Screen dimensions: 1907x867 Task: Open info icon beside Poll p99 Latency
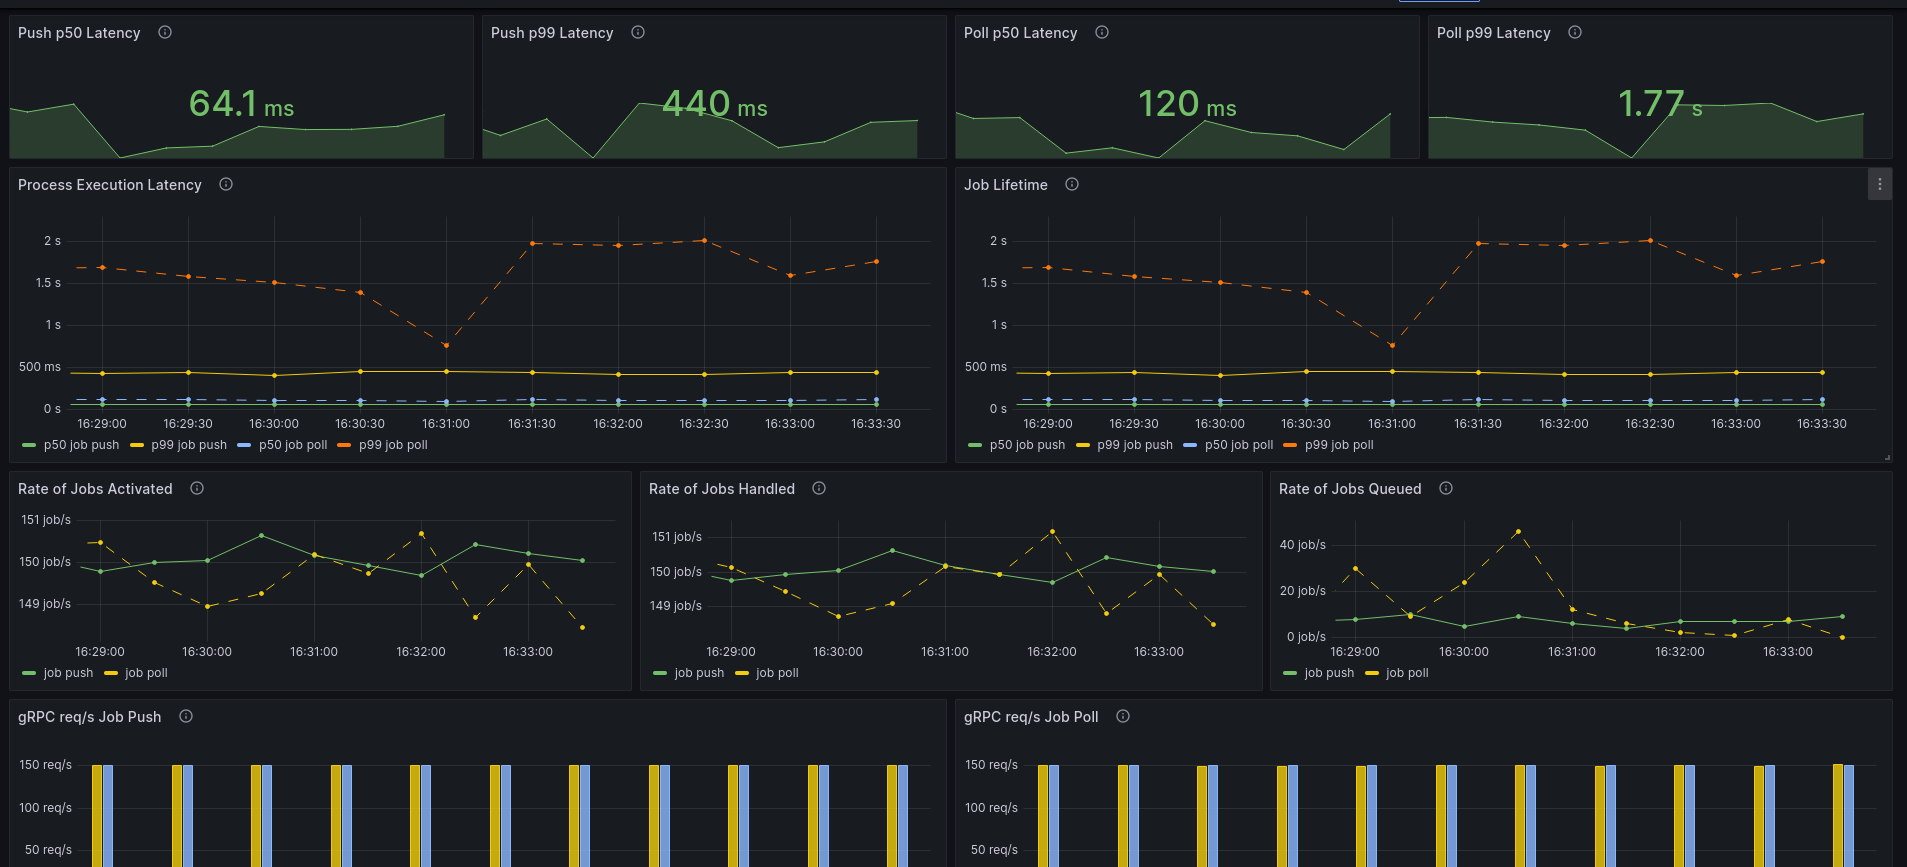click(x=1575, y=32)
